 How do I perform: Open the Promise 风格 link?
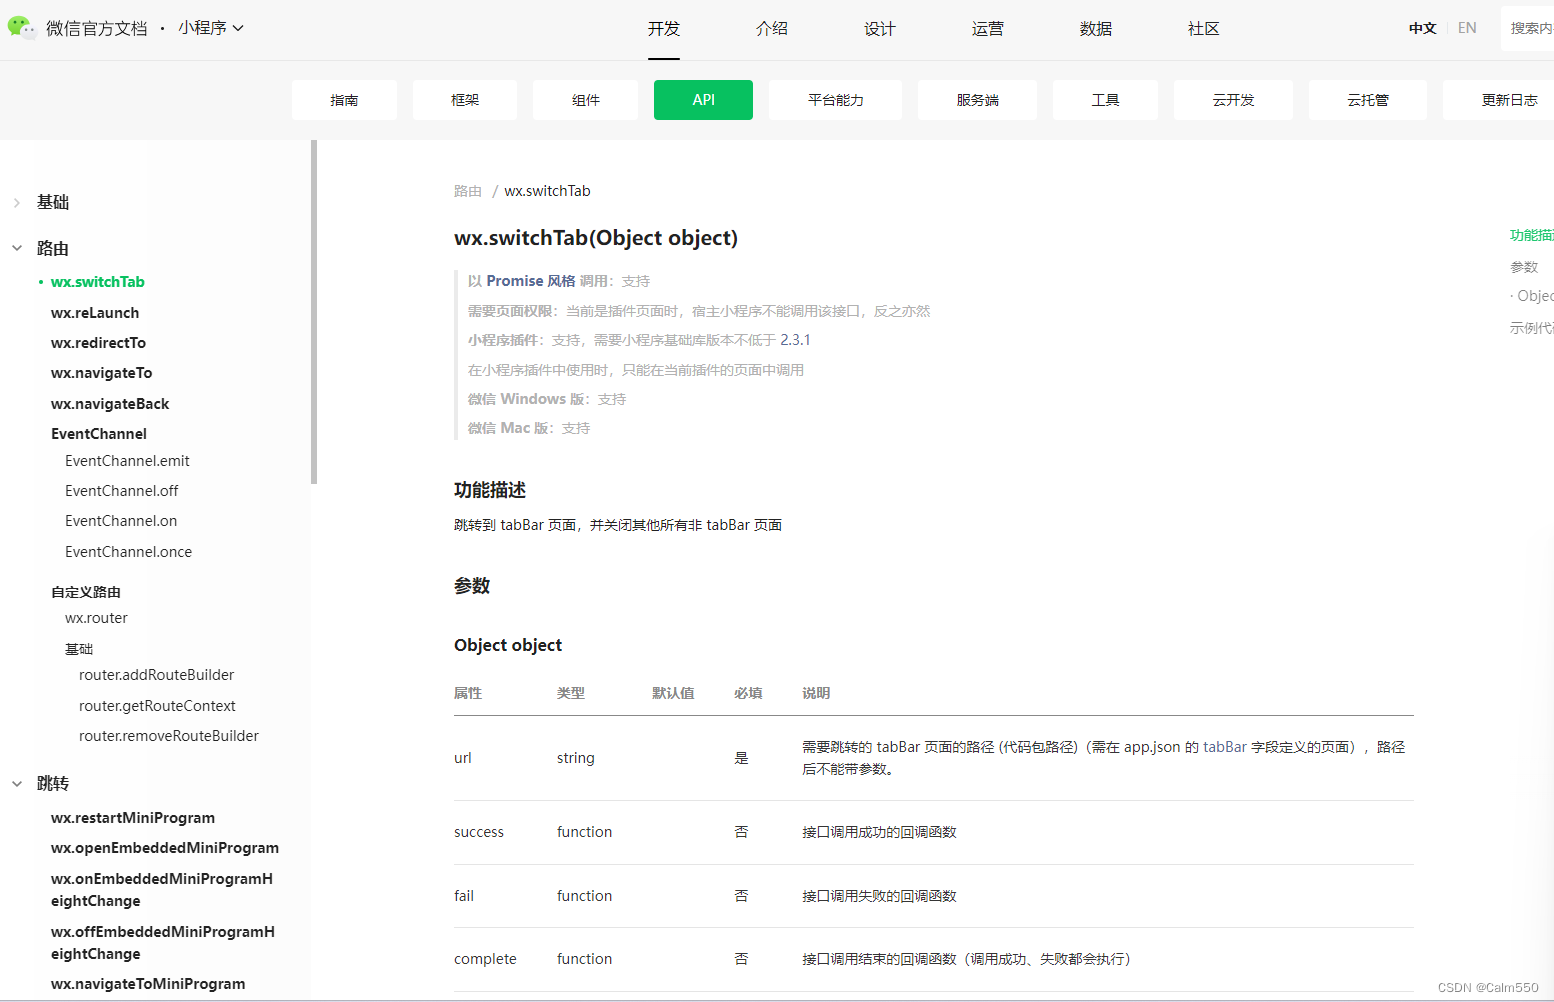coord(531,281)
